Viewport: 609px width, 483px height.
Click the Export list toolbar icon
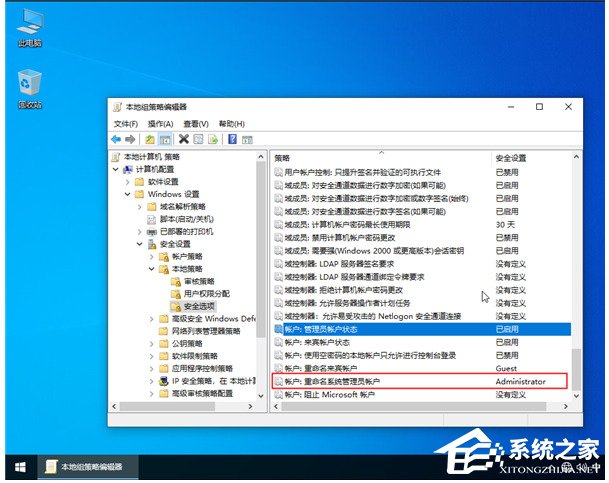point(213,139)
